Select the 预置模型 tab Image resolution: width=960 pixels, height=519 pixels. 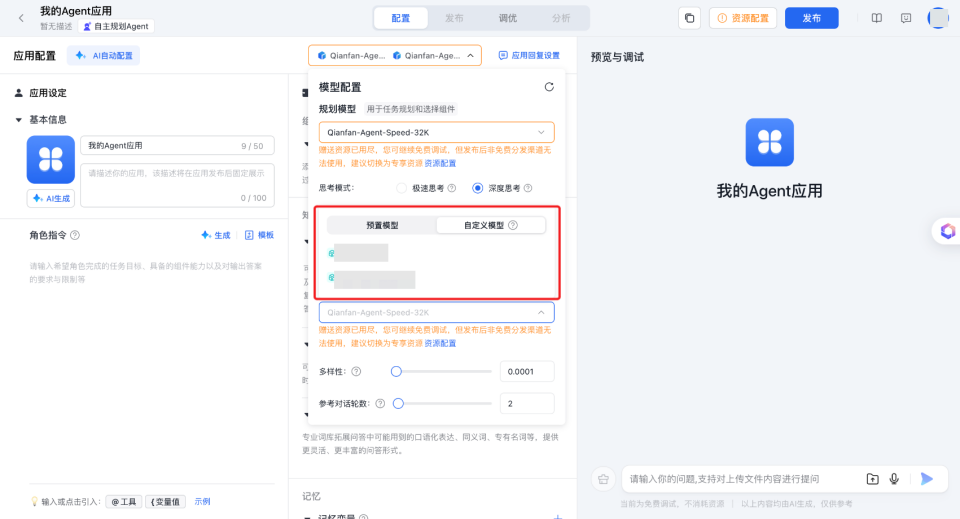point(382,225)
